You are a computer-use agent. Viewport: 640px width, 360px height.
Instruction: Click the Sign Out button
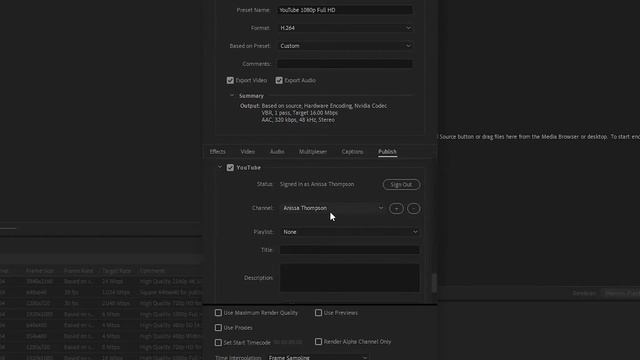[x=401, y=184]
